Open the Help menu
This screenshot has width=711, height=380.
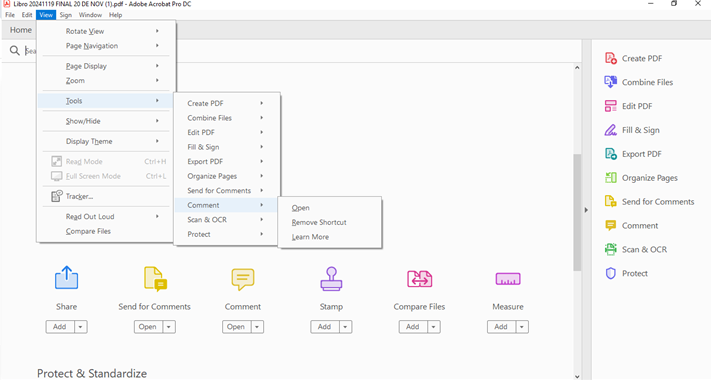tap(116, 15)
